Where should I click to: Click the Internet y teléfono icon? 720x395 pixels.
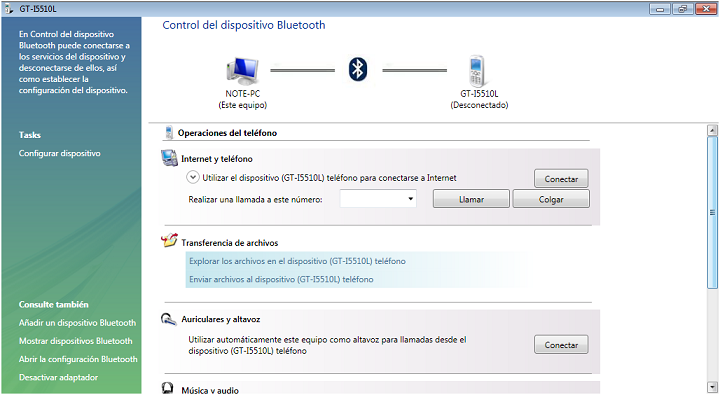(169, 158)
